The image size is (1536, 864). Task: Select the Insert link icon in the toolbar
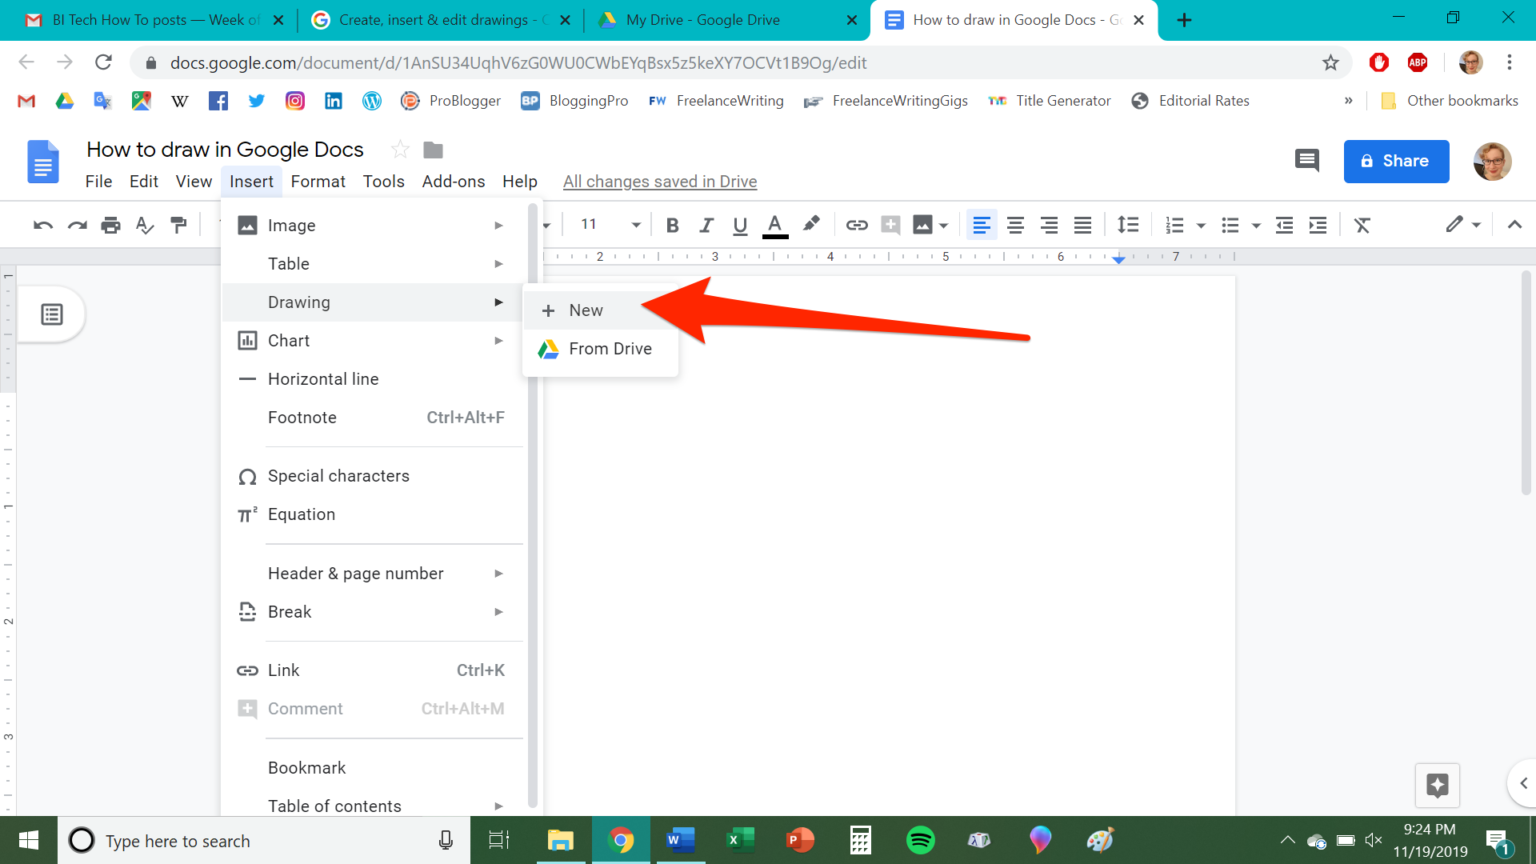point(857,224)
